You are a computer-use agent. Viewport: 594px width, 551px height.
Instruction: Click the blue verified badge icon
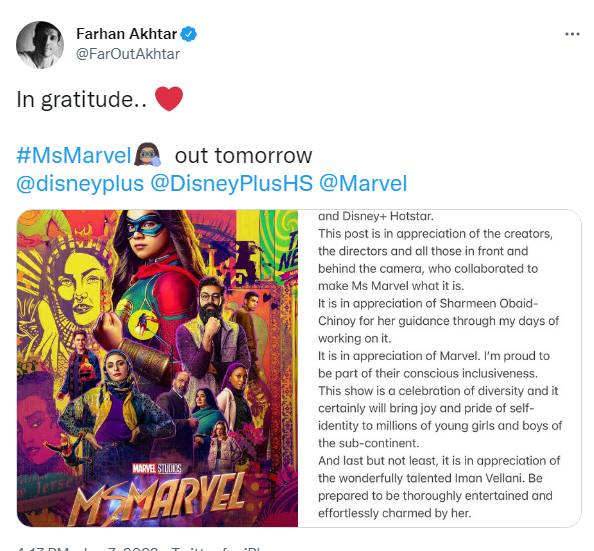(x=188, y=34)
